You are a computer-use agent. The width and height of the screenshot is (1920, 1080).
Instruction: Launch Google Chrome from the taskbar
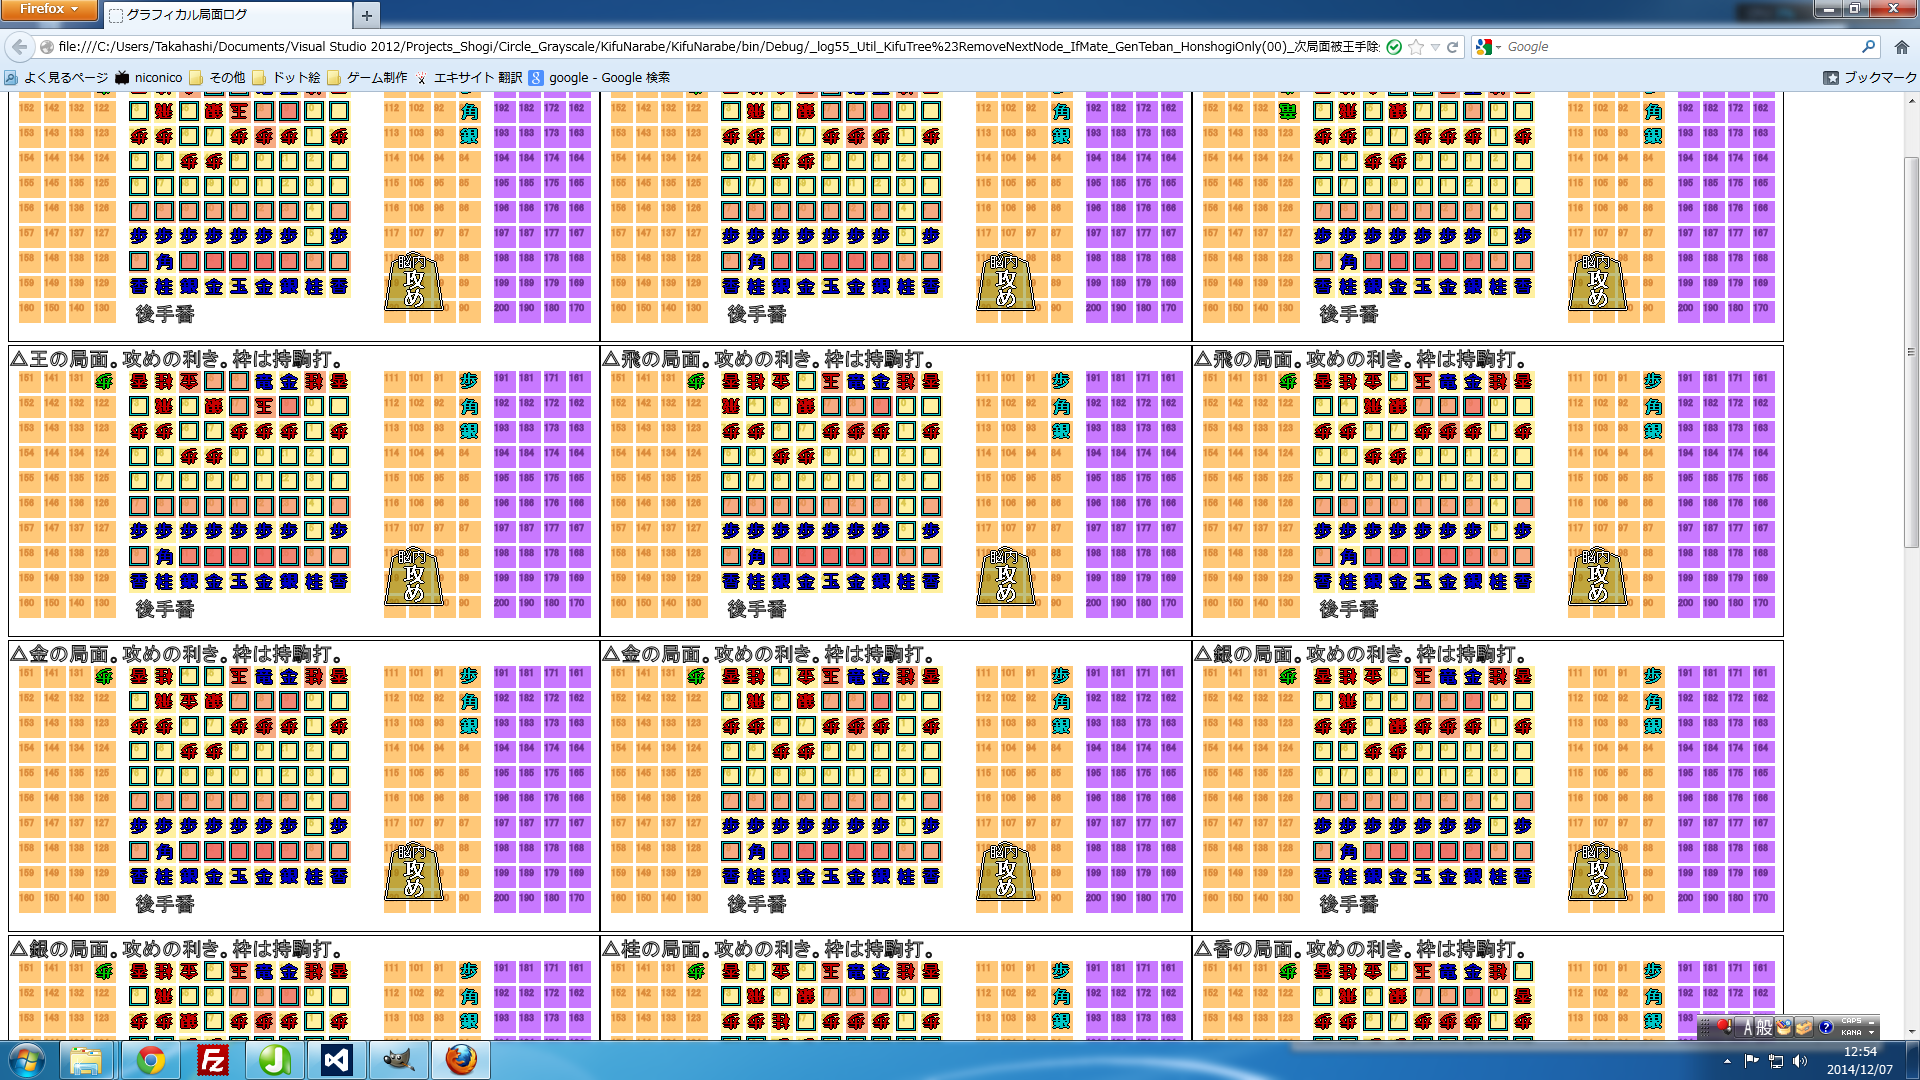pyautogui.click(x=151, y=1060)
